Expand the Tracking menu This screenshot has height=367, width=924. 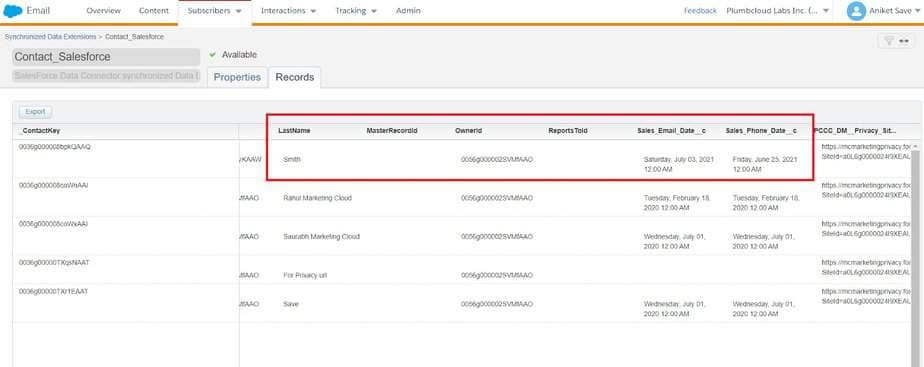point(356,11)
